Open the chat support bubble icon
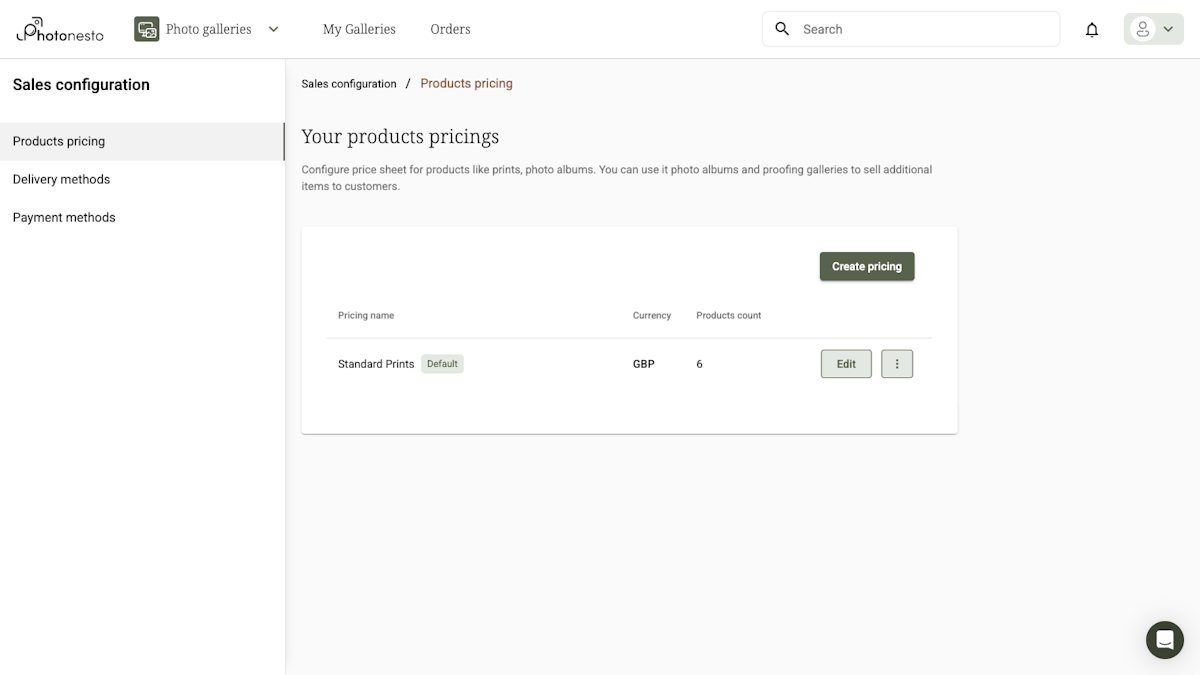This screenshot has width=1200, height=675. pos(1164,640)
